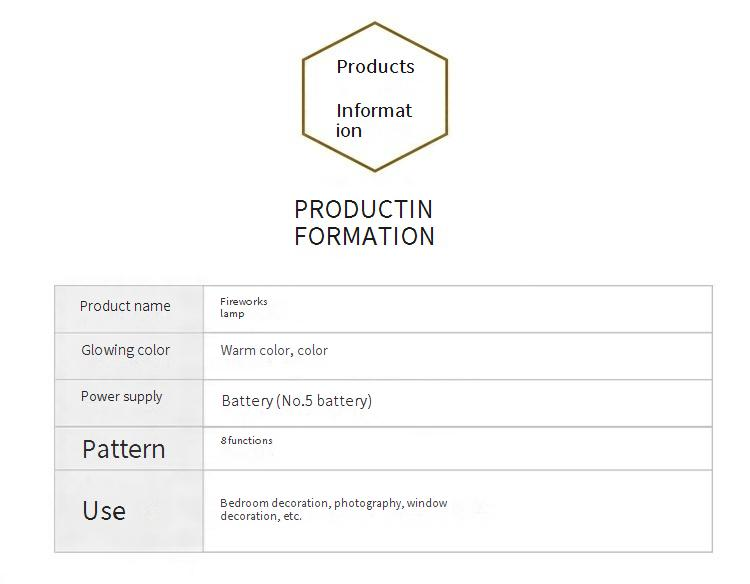Click the Fireworks lamp value

pyautogui.click(x=244, y=307)
